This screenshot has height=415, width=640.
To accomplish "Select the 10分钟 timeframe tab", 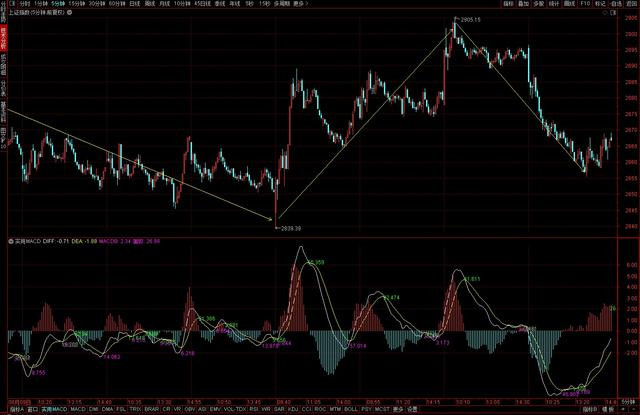I will coord(182,4).
